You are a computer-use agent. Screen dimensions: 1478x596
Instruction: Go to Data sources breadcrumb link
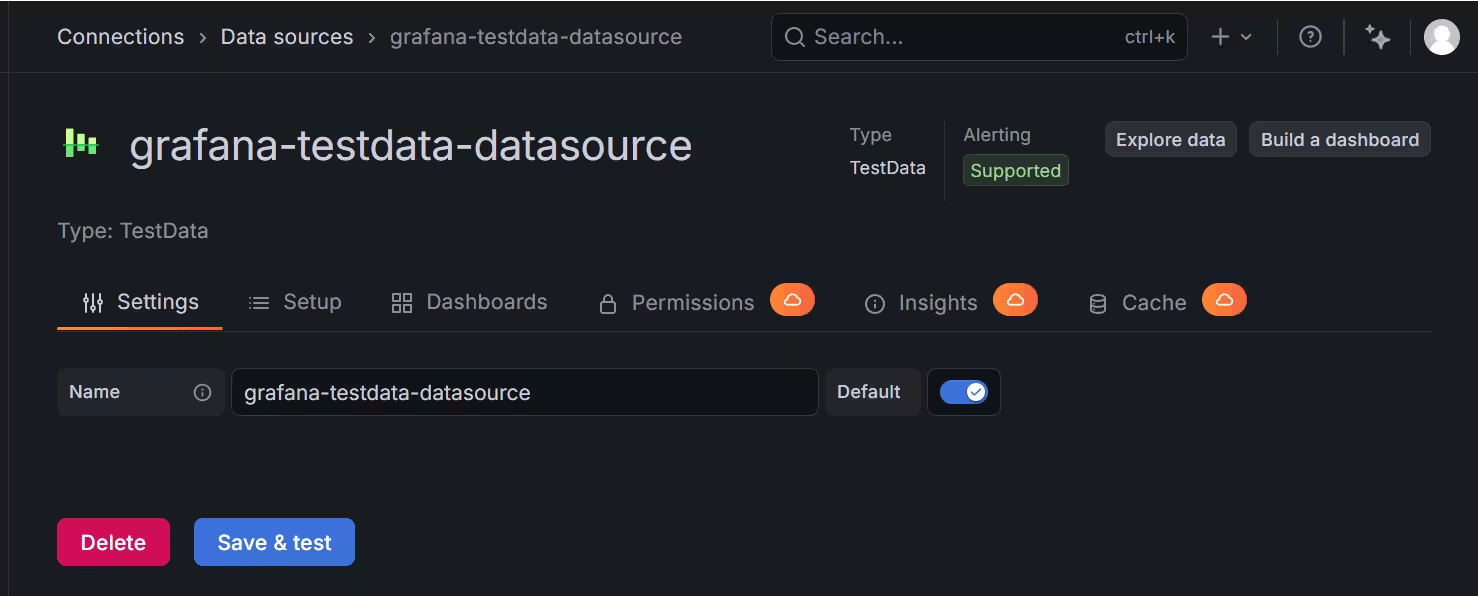coord(287,37)
